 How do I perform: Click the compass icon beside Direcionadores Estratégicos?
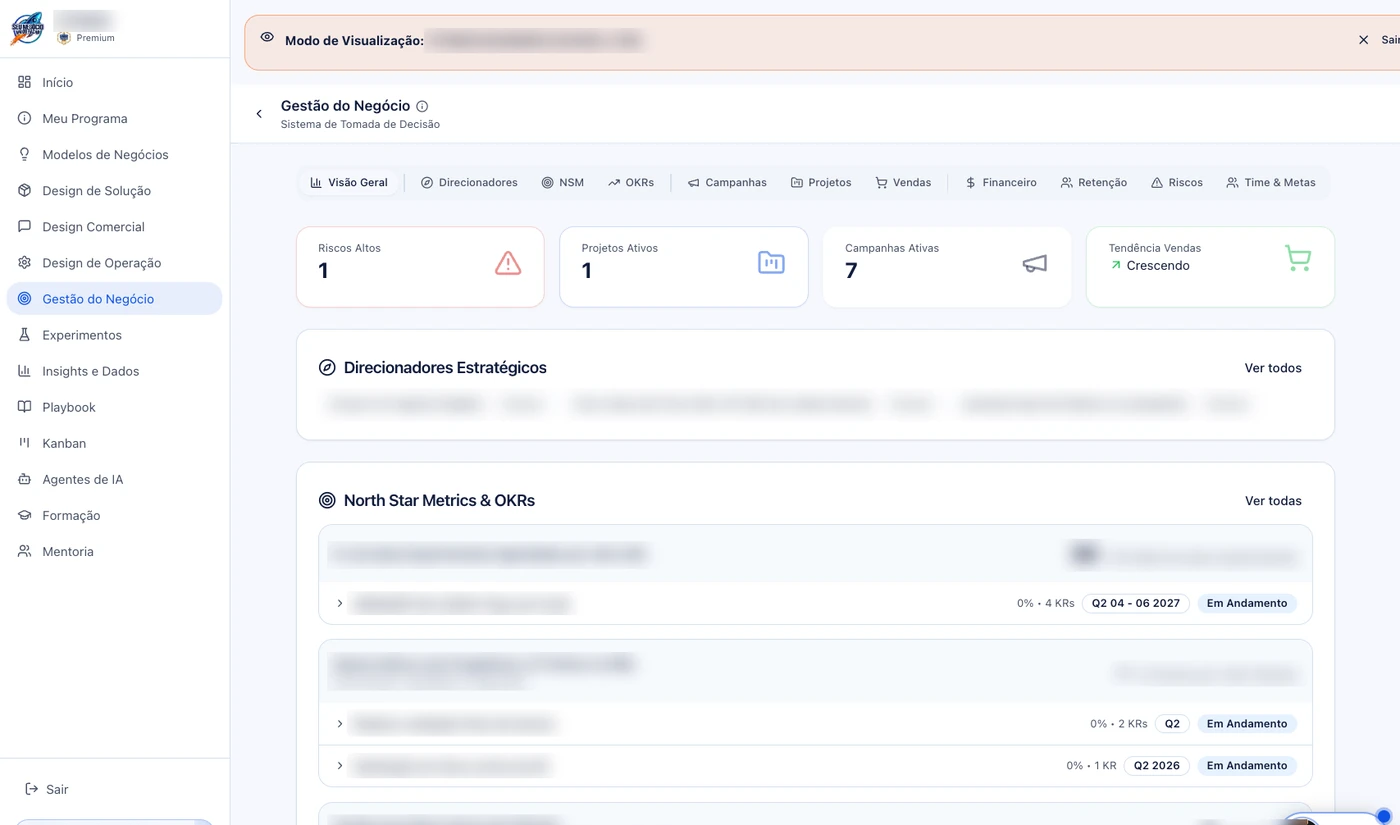327,368
